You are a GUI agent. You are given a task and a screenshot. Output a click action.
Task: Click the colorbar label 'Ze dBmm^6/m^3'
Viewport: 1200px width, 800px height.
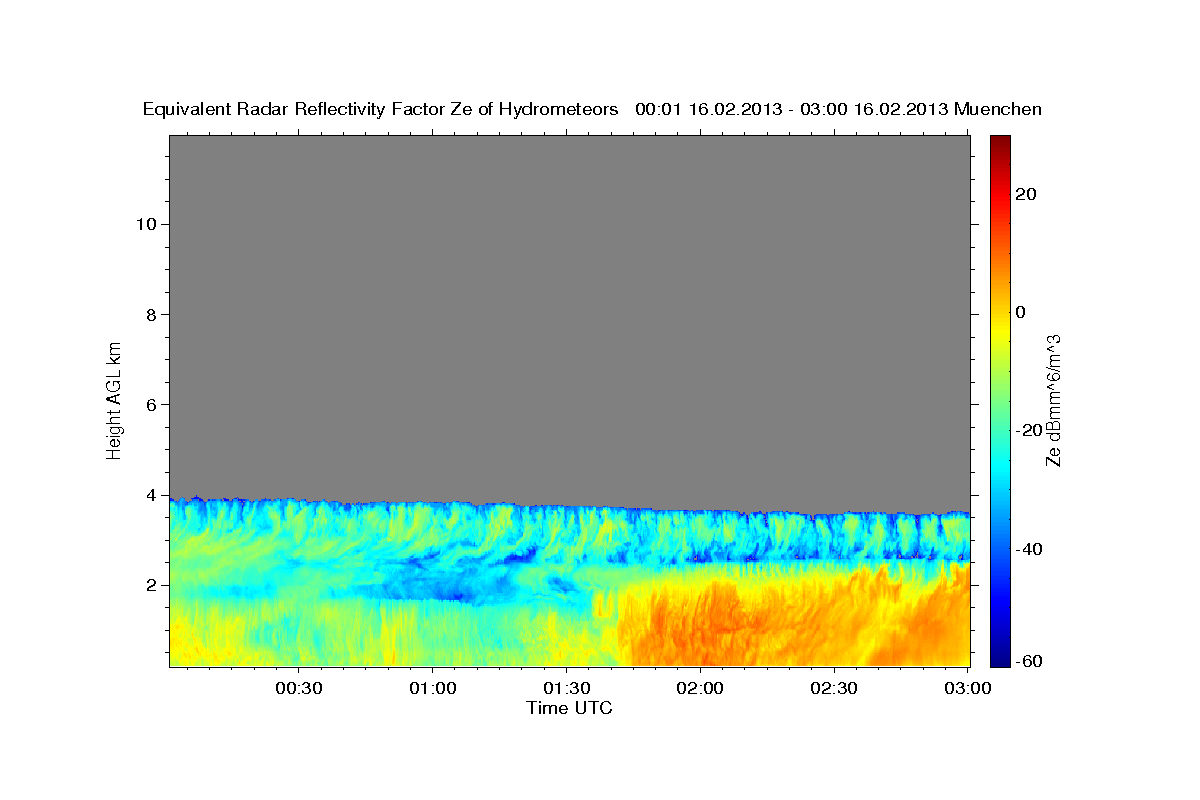point(1053,400)
